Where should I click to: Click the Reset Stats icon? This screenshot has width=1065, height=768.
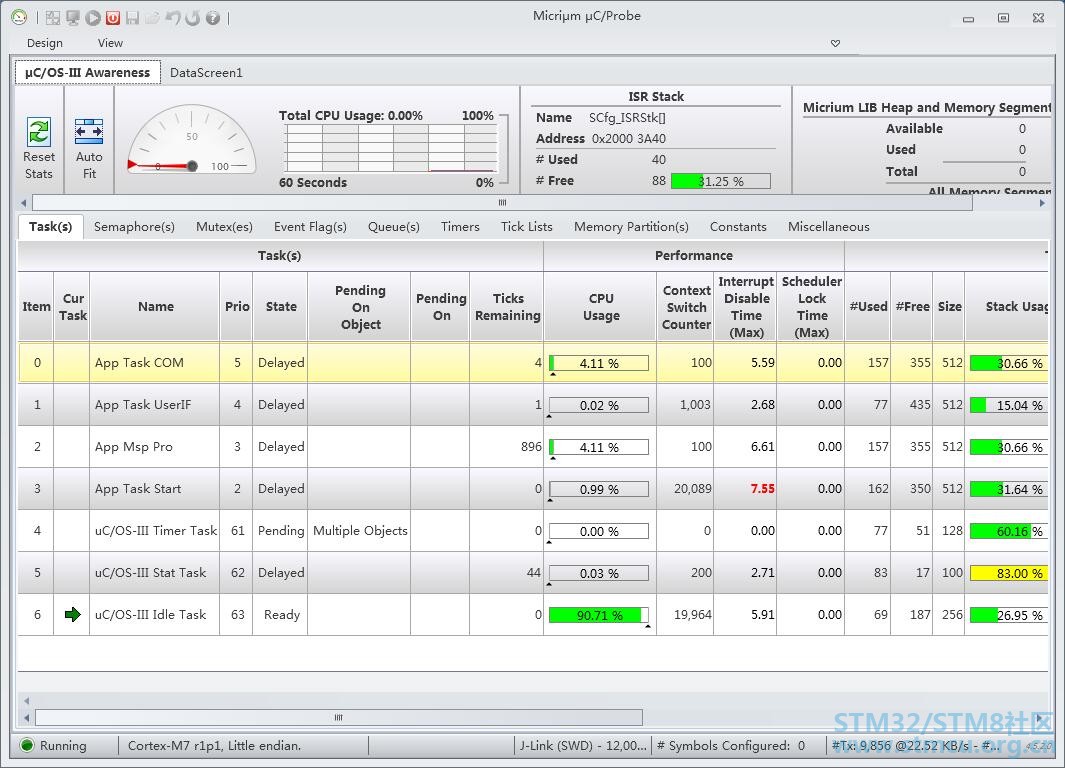pos(39,132)
